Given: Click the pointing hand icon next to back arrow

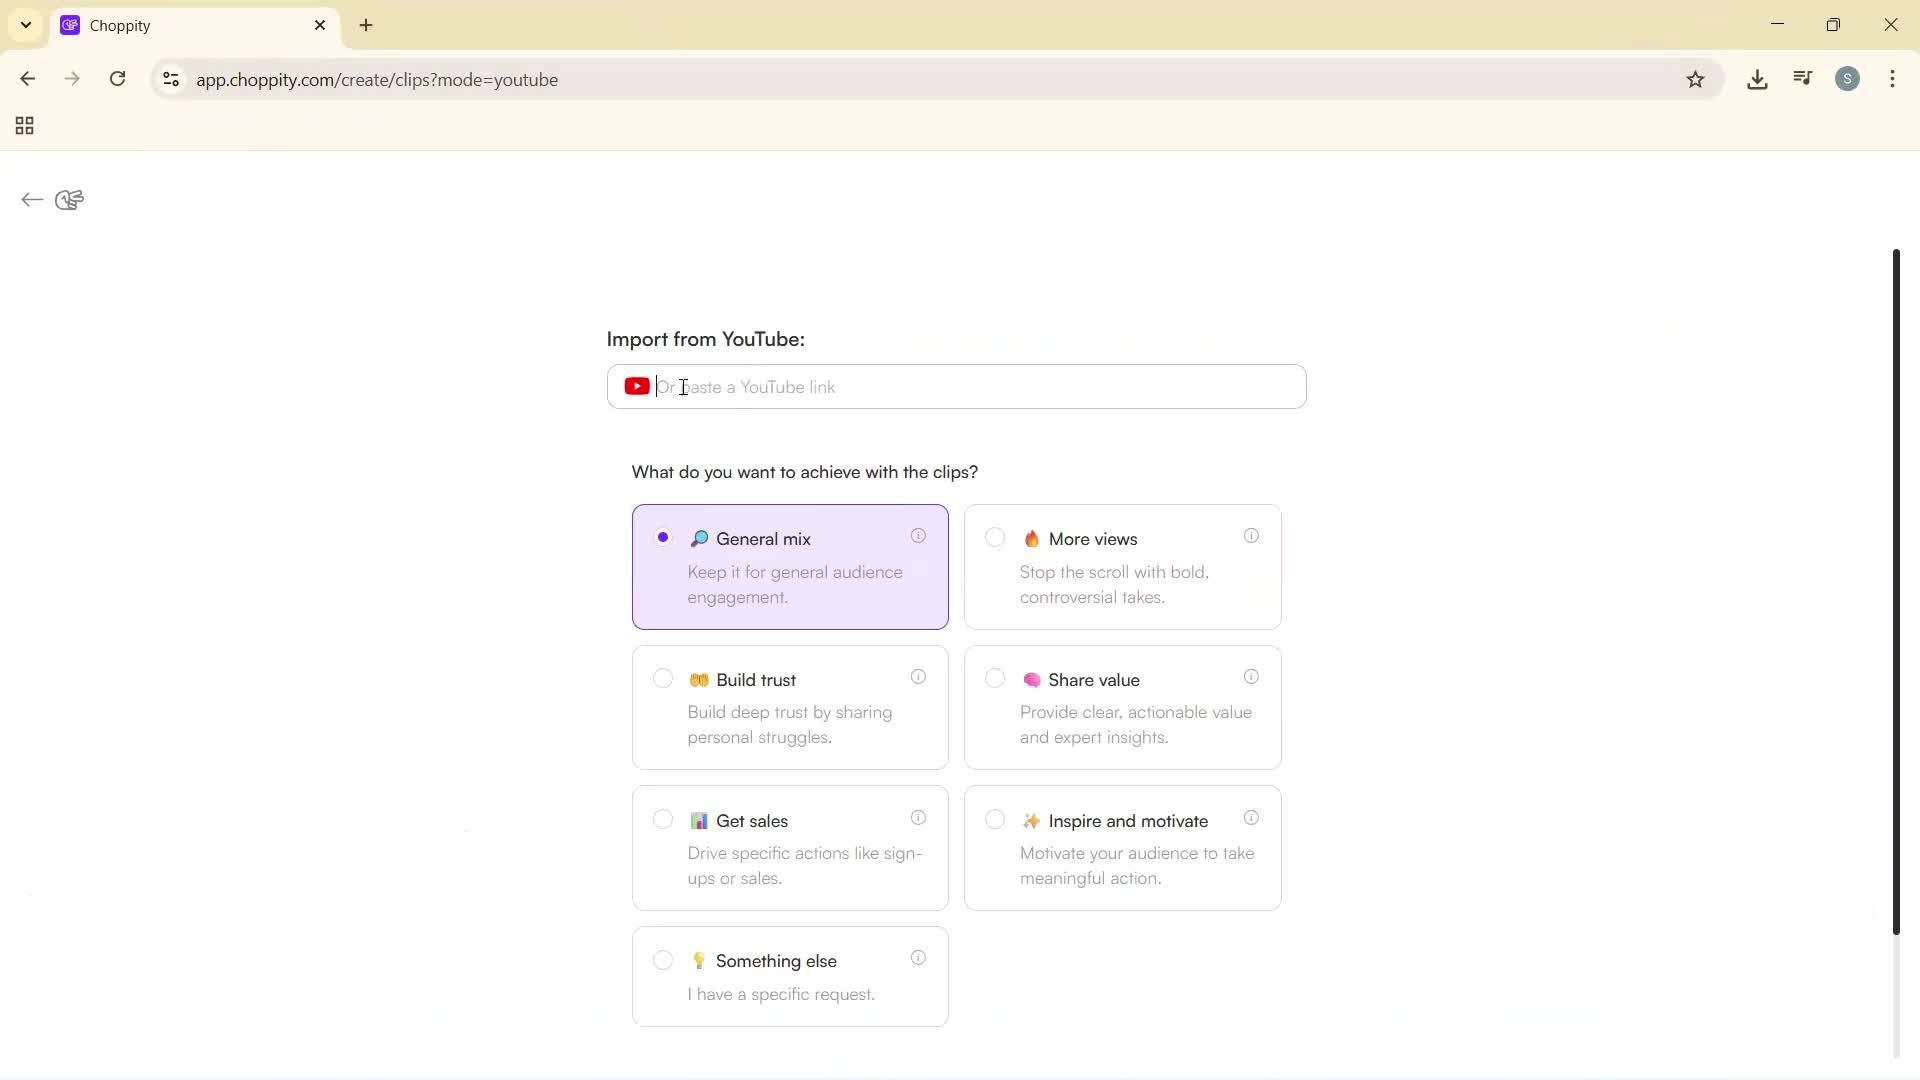Looking at the screenshot, I should (x=68, y=199).
